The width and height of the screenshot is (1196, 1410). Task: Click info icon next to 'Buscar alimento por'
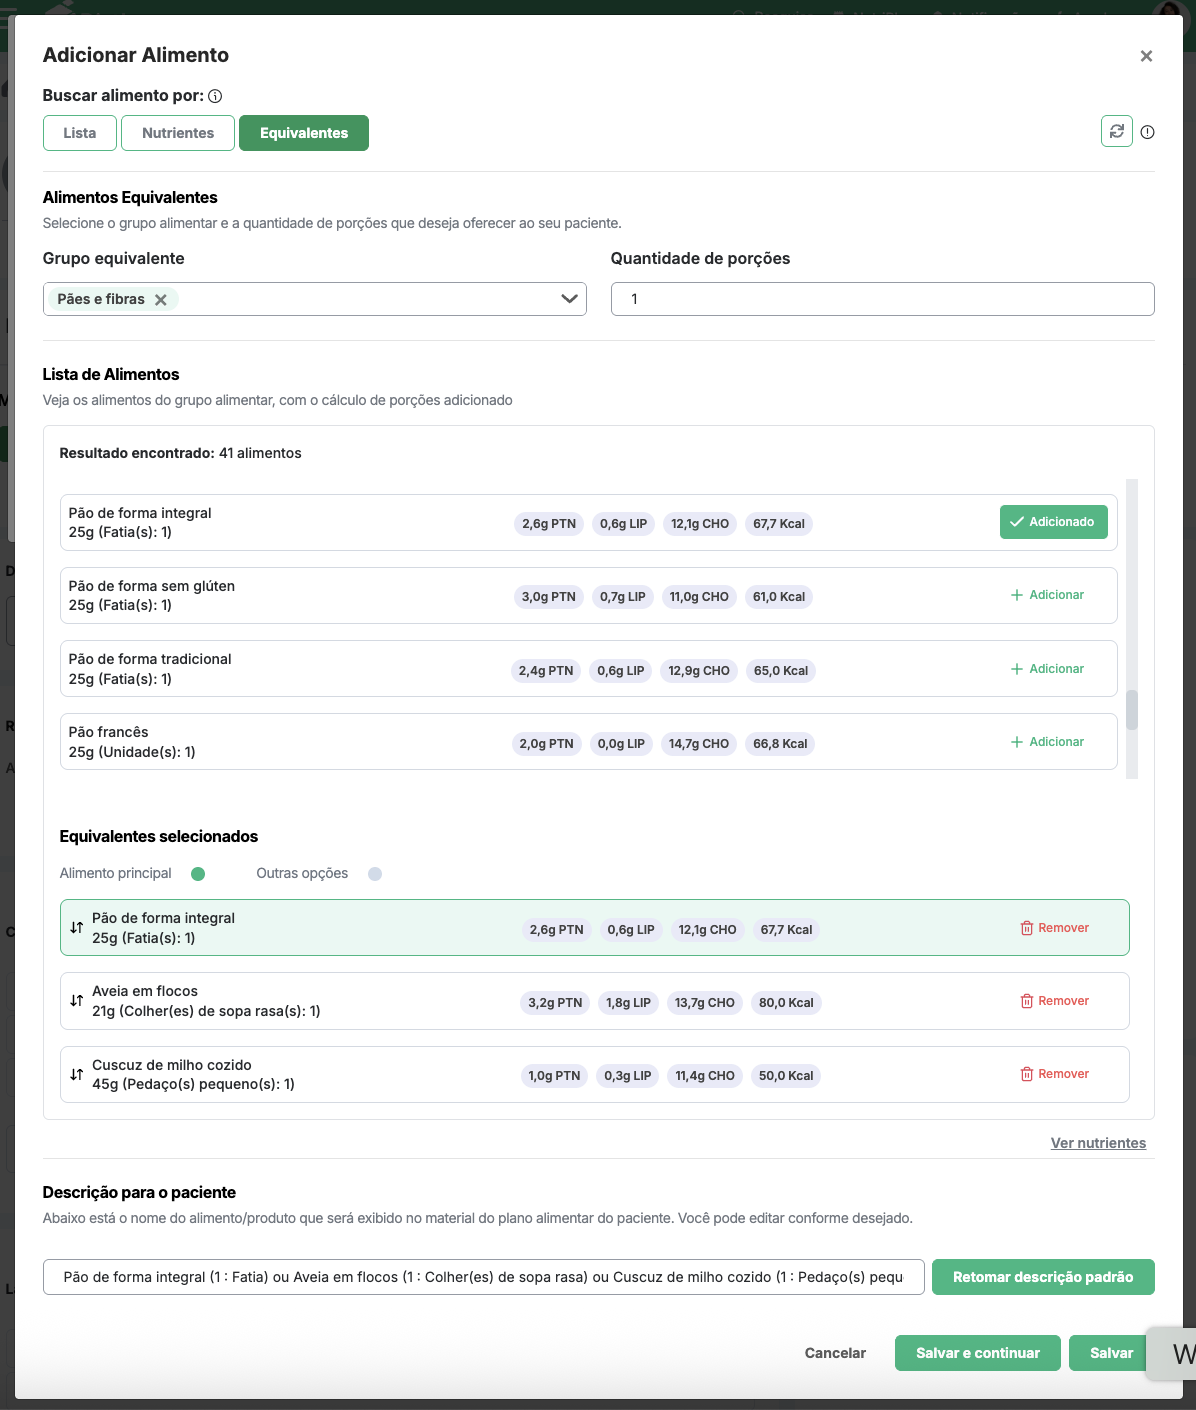click(x=215, y=96)
